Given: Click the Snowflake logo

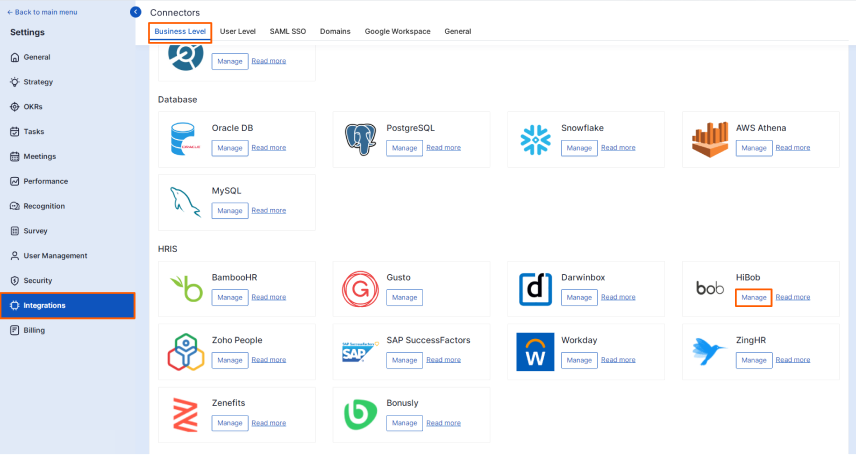Looking at the screenshot, I should click(536, 140).
